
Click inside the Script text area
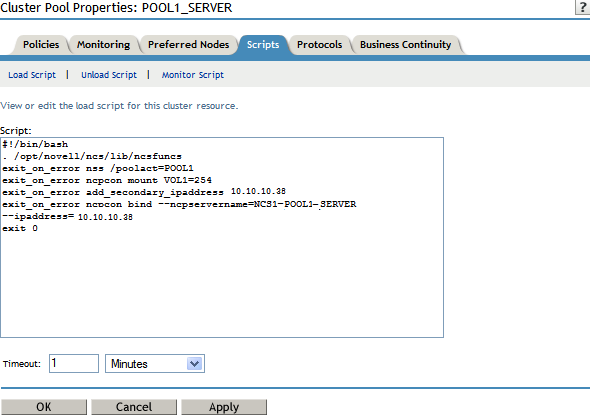point(222,237)
